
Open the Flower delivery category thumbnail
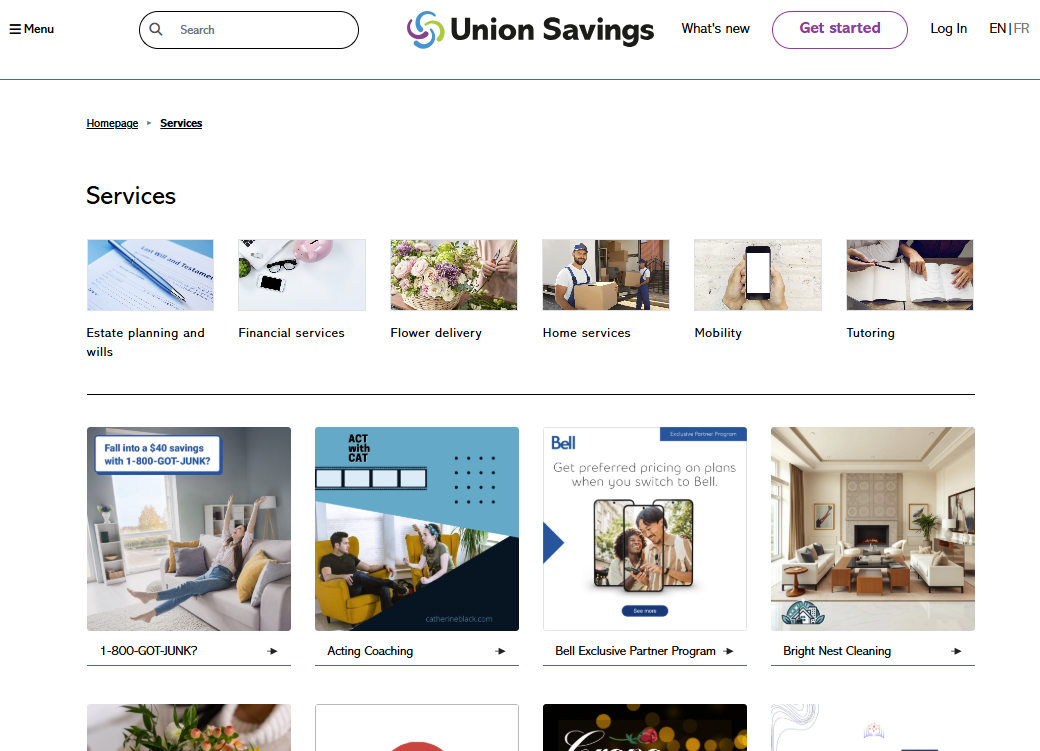tap(454, 275)
